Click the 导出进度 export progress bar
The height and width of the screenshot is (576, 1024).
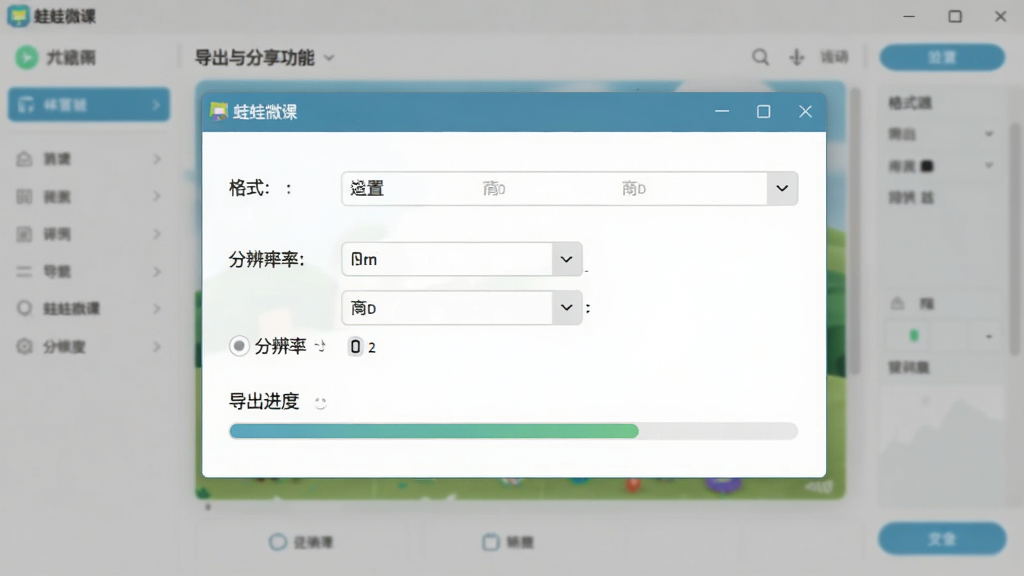(x=513, y=431)
